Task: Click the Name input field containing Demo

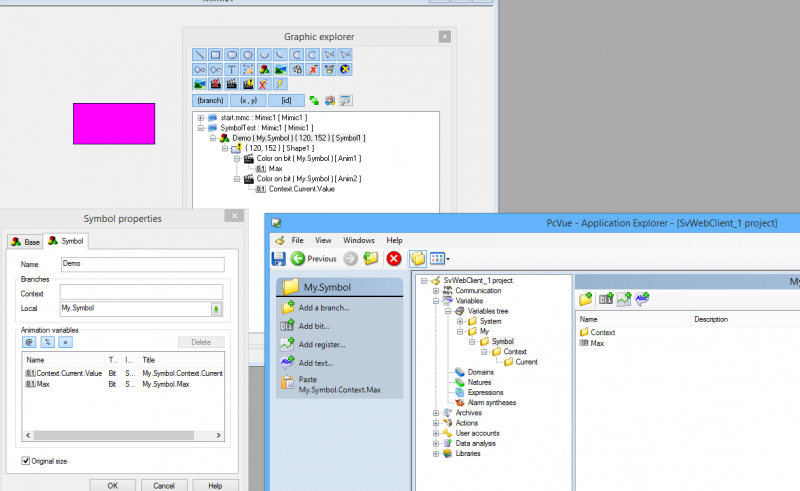Action: click(x=142, y=264)
